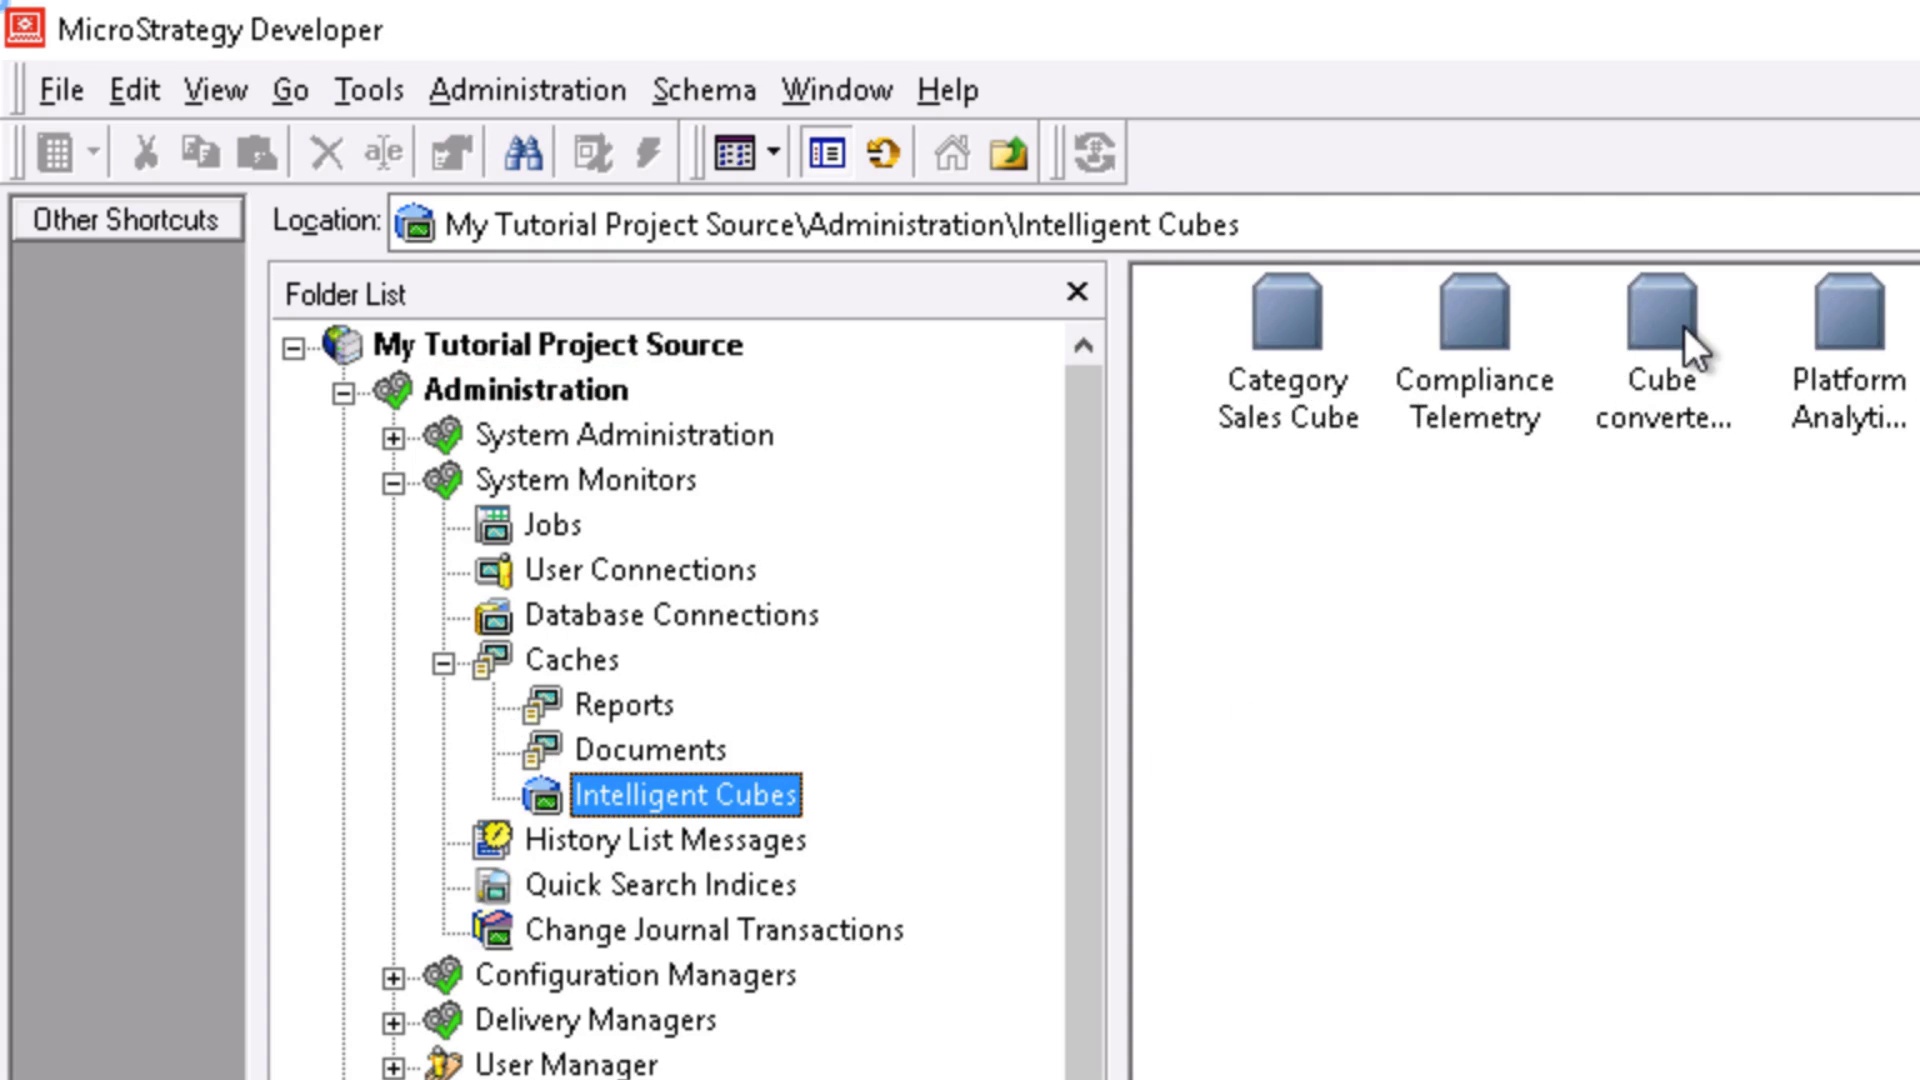This screenshot has width=1920, height=1080.
Task: Open the Administration menu
Action: click(x=527, y=90)
